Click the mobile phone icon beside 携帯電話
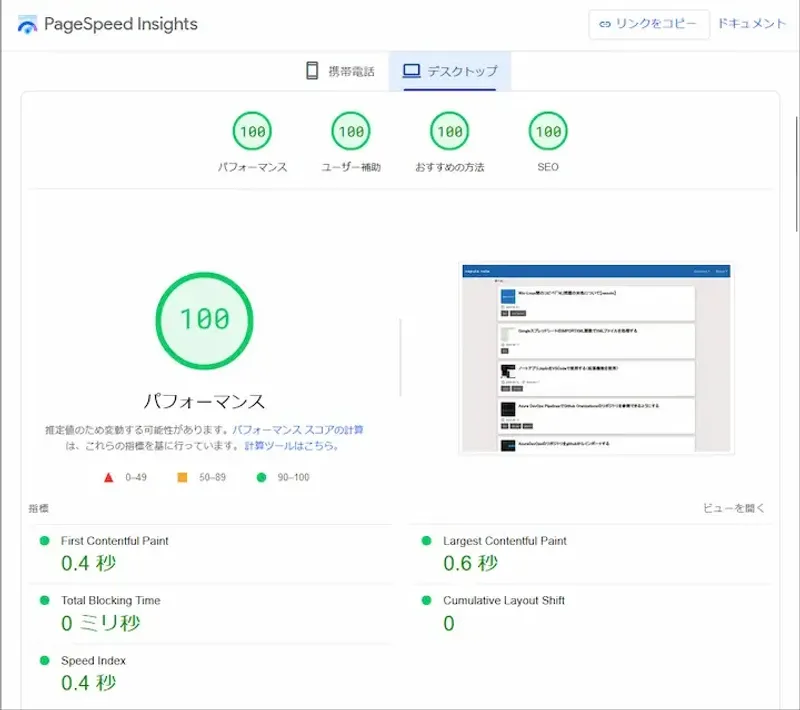The height and width of the screenshot is (710, 800). coord(311,71)
